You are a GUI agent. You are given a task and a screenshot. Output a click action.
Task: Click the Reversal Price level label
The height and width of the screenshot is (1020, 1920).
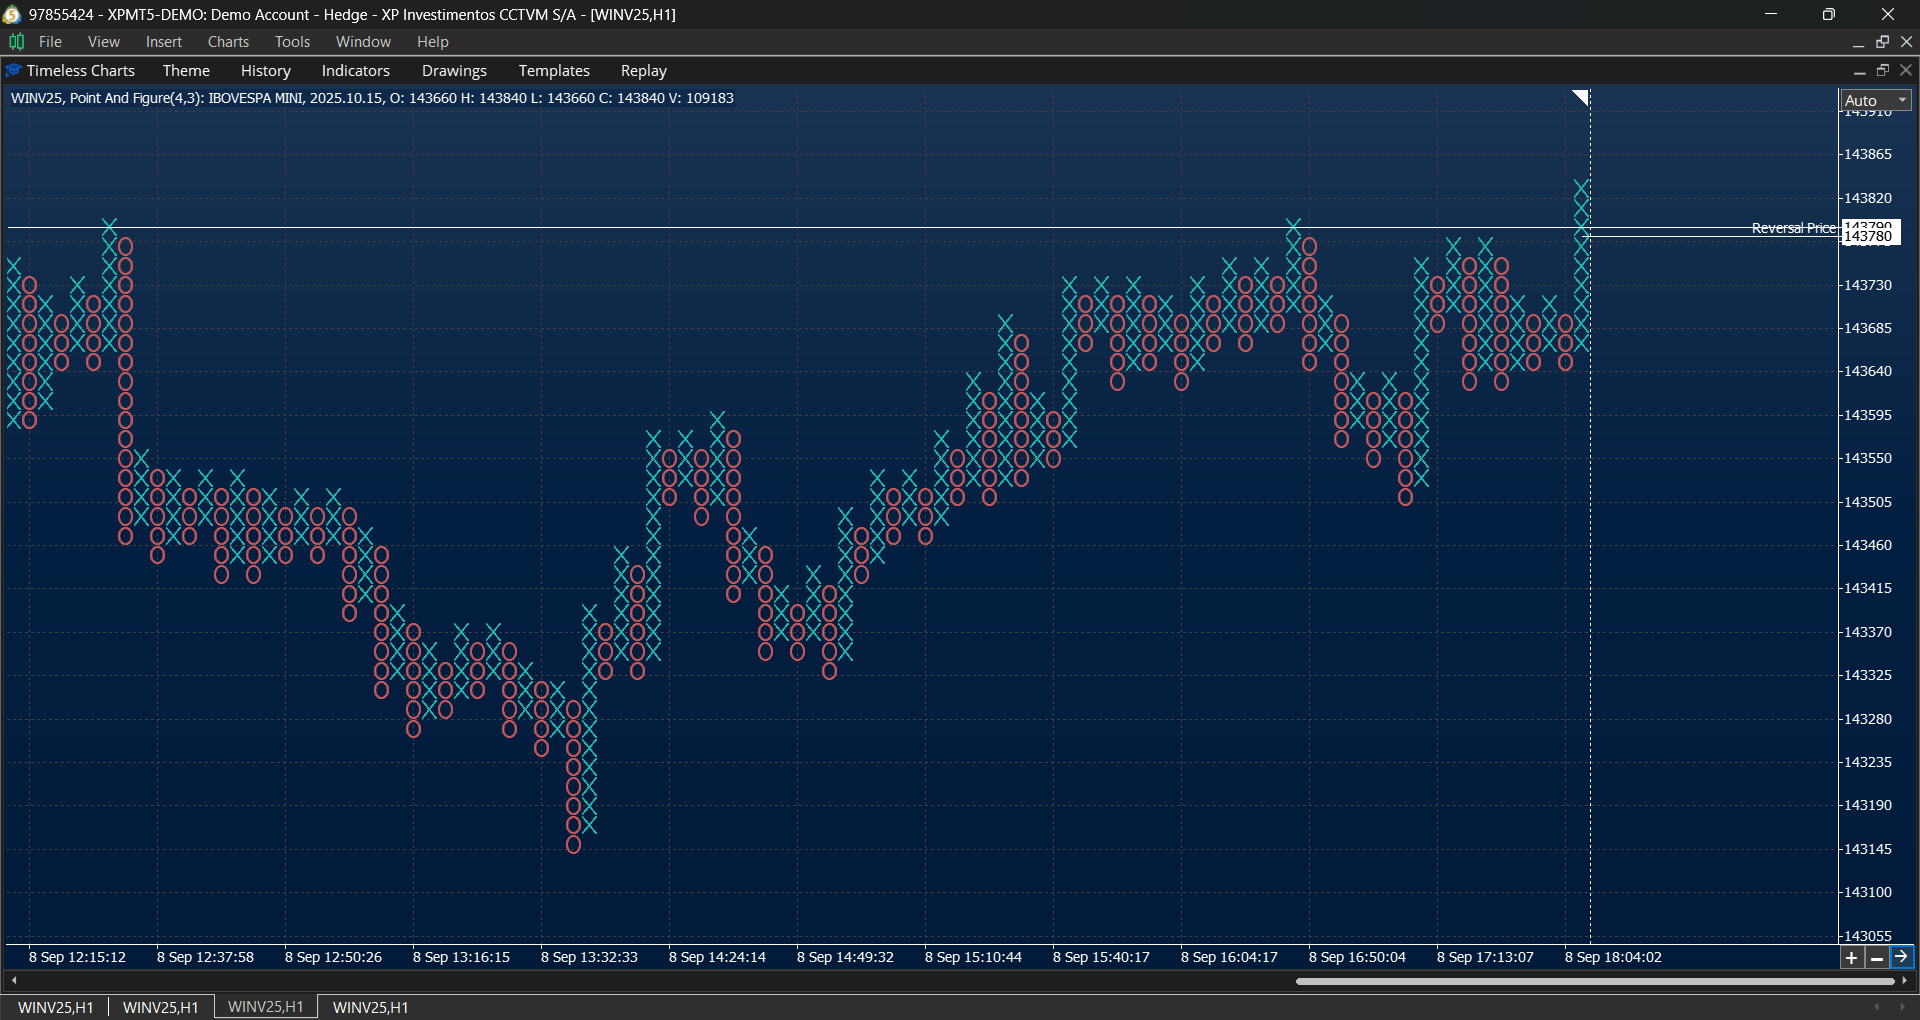(x=1793, y=228)
